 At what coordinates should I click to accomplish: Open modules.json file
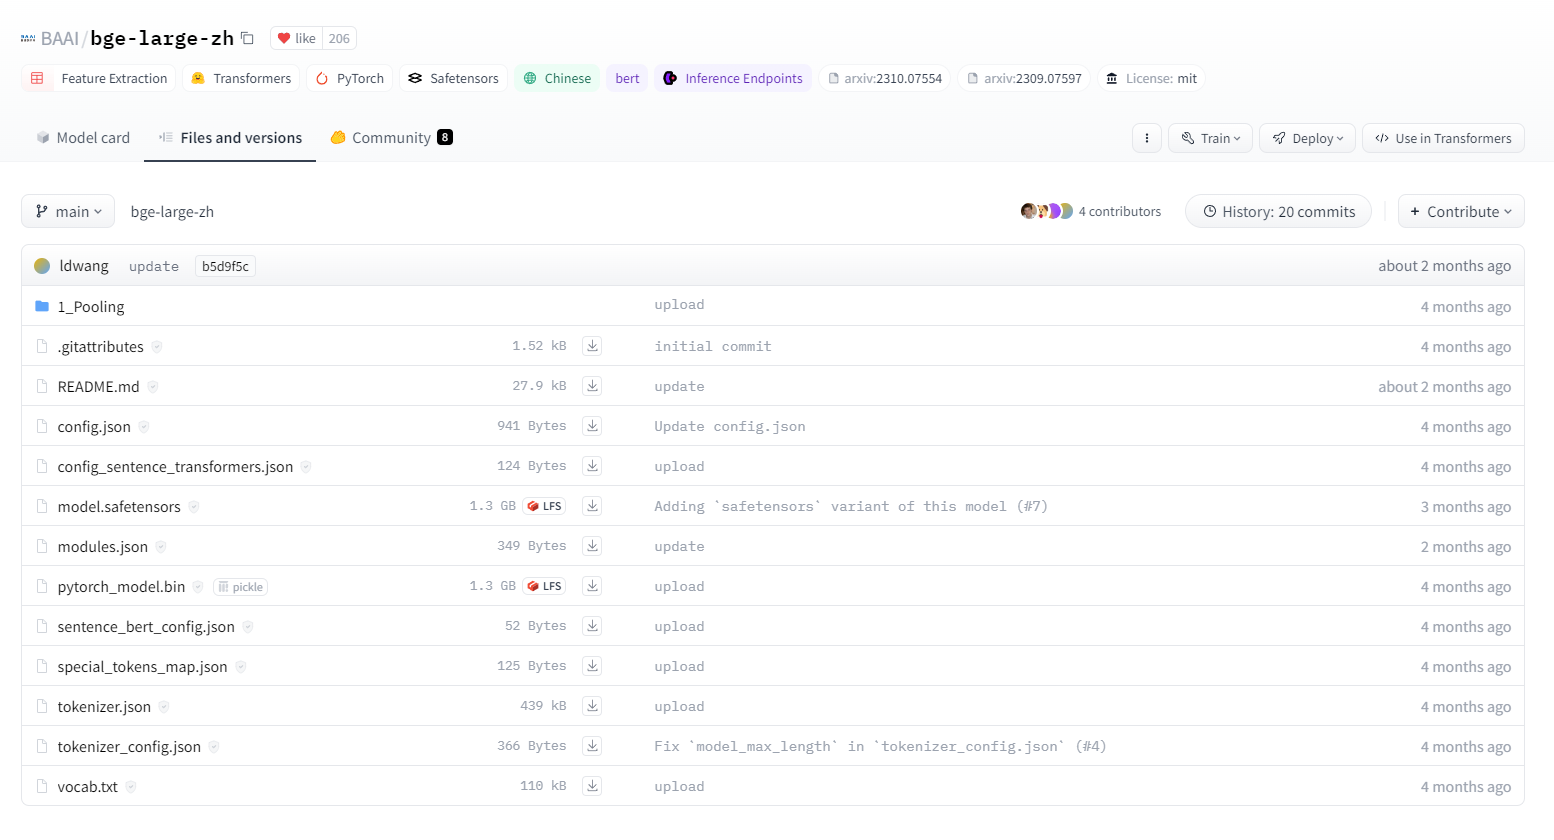pos(102,547)
